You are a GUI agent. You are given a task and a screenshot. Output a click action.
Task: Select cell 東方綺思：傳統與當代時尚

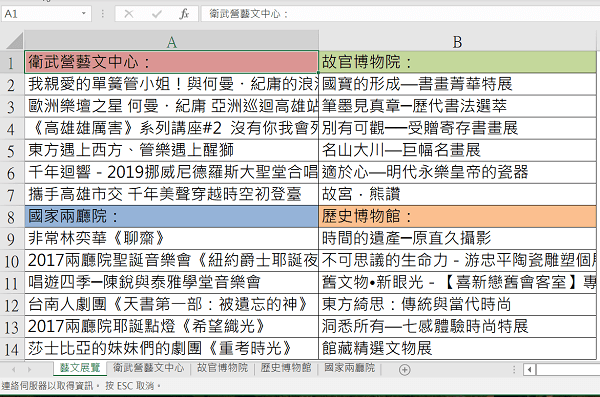pos(457,305)
